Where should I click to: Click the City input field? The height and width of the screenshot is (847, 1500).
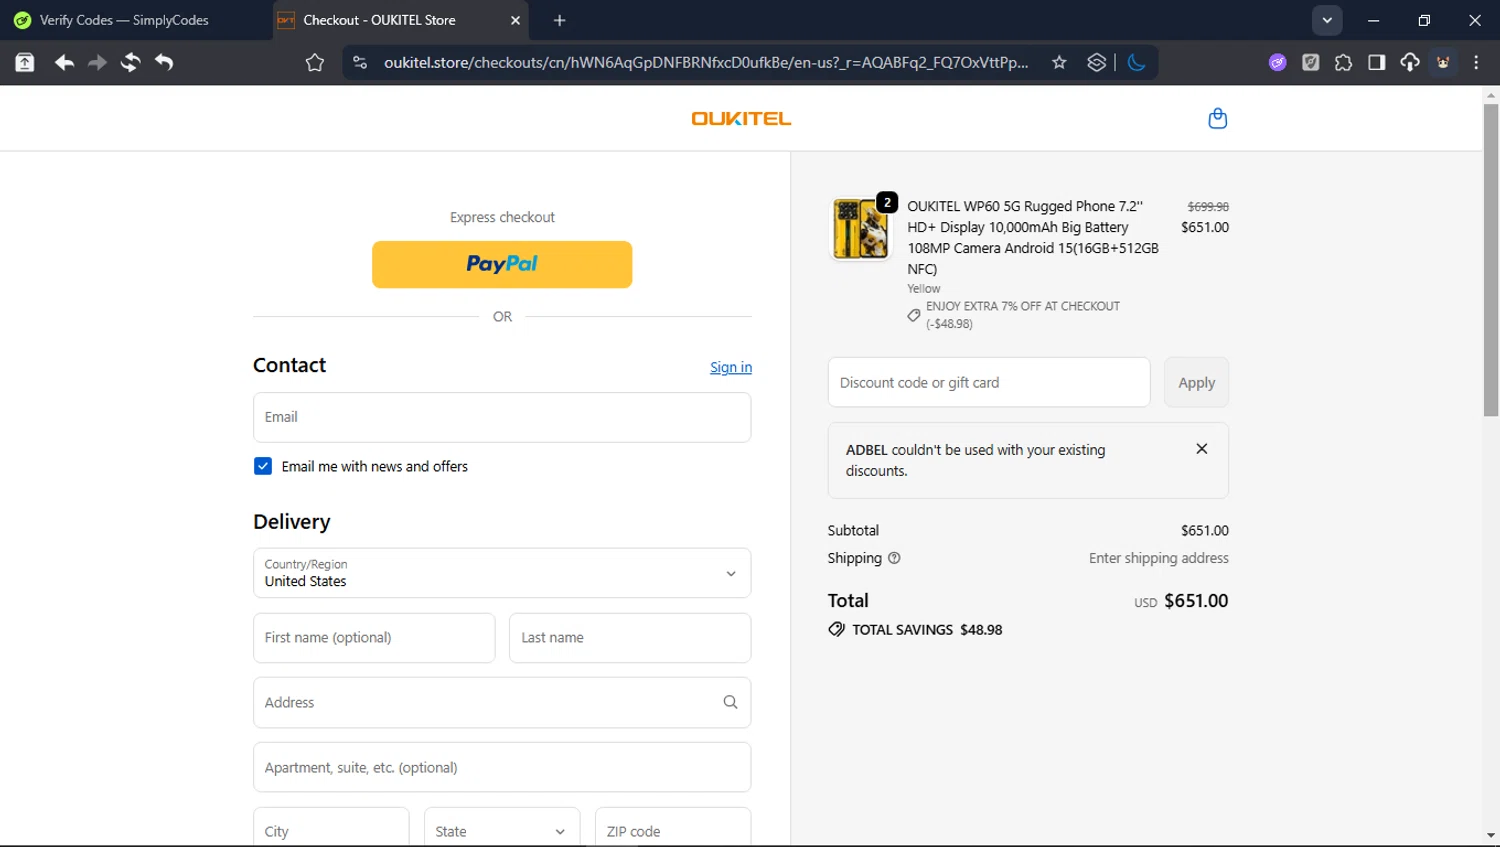[331, 831]
